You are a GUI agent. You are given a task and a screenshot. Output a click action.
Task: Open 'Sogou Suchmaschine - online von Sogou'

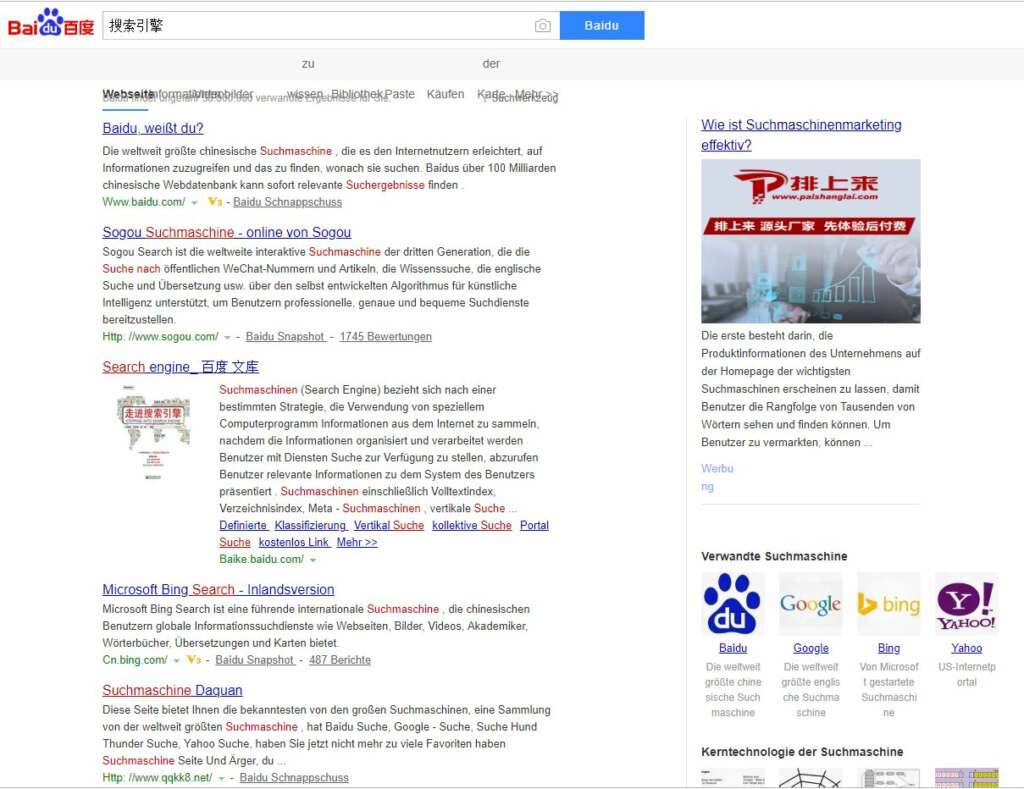click(x=227, y=232)
